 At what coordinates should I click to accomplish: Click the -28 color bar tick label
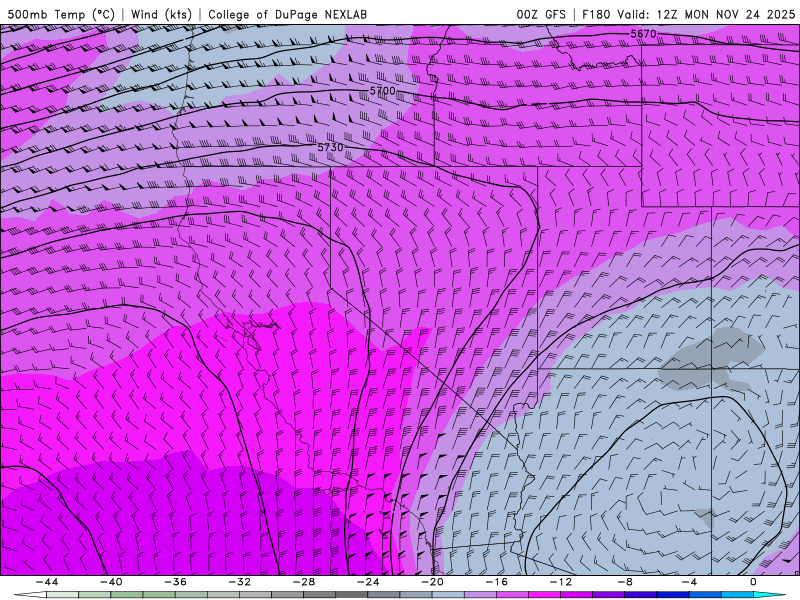pyautogui.click(x=304, y=582)
